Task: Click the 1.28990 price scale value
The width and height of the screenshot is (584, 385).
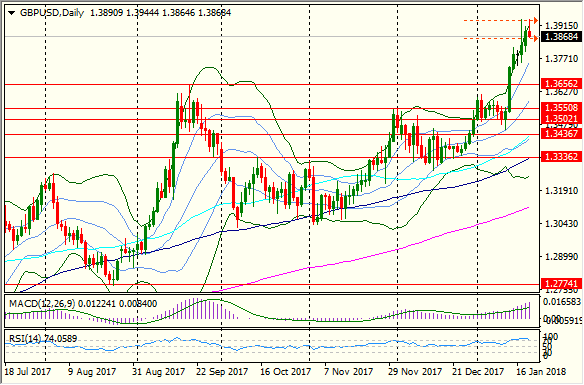Action: (562, 257)
